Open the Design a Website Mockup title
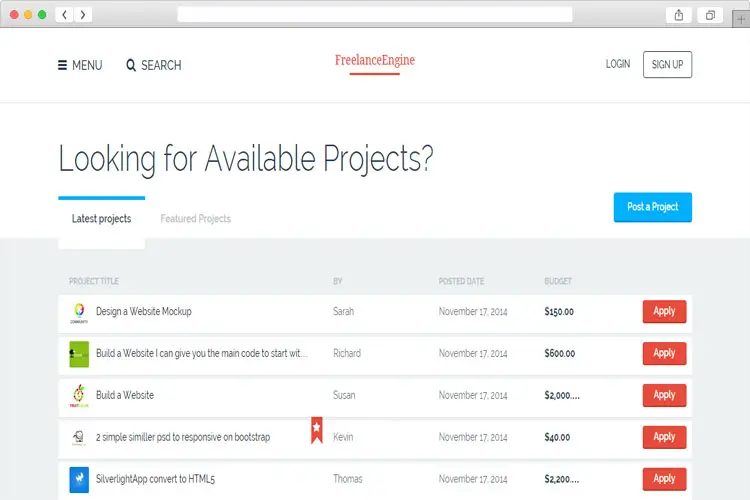Screen dimensions: 750x500 click(143, 311)
